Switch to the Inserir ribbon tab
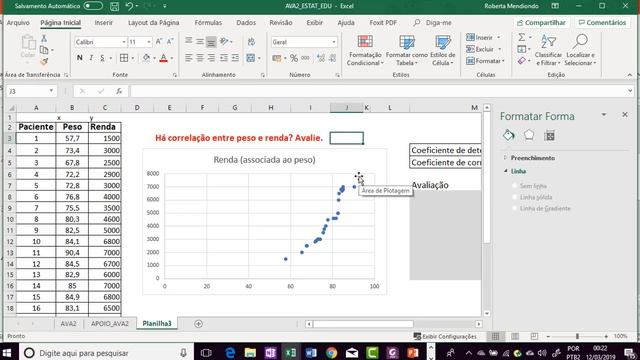640x360 pixels. pyautogui.click(x=104, y=23)
